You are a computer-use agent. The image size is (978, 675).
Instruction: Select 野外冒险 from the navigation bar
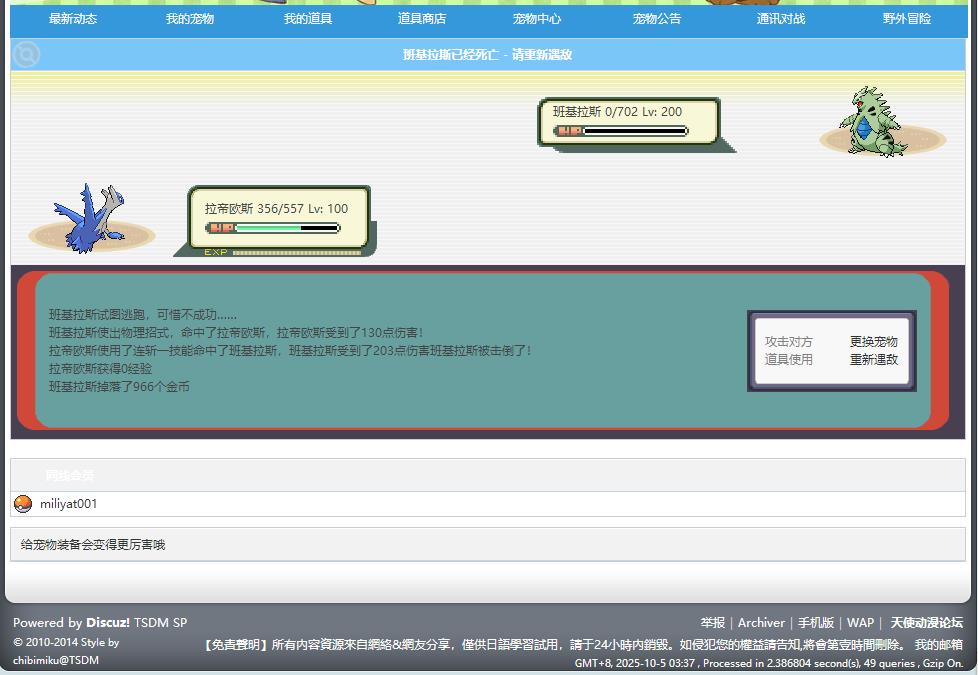click(x=907, y=19)
